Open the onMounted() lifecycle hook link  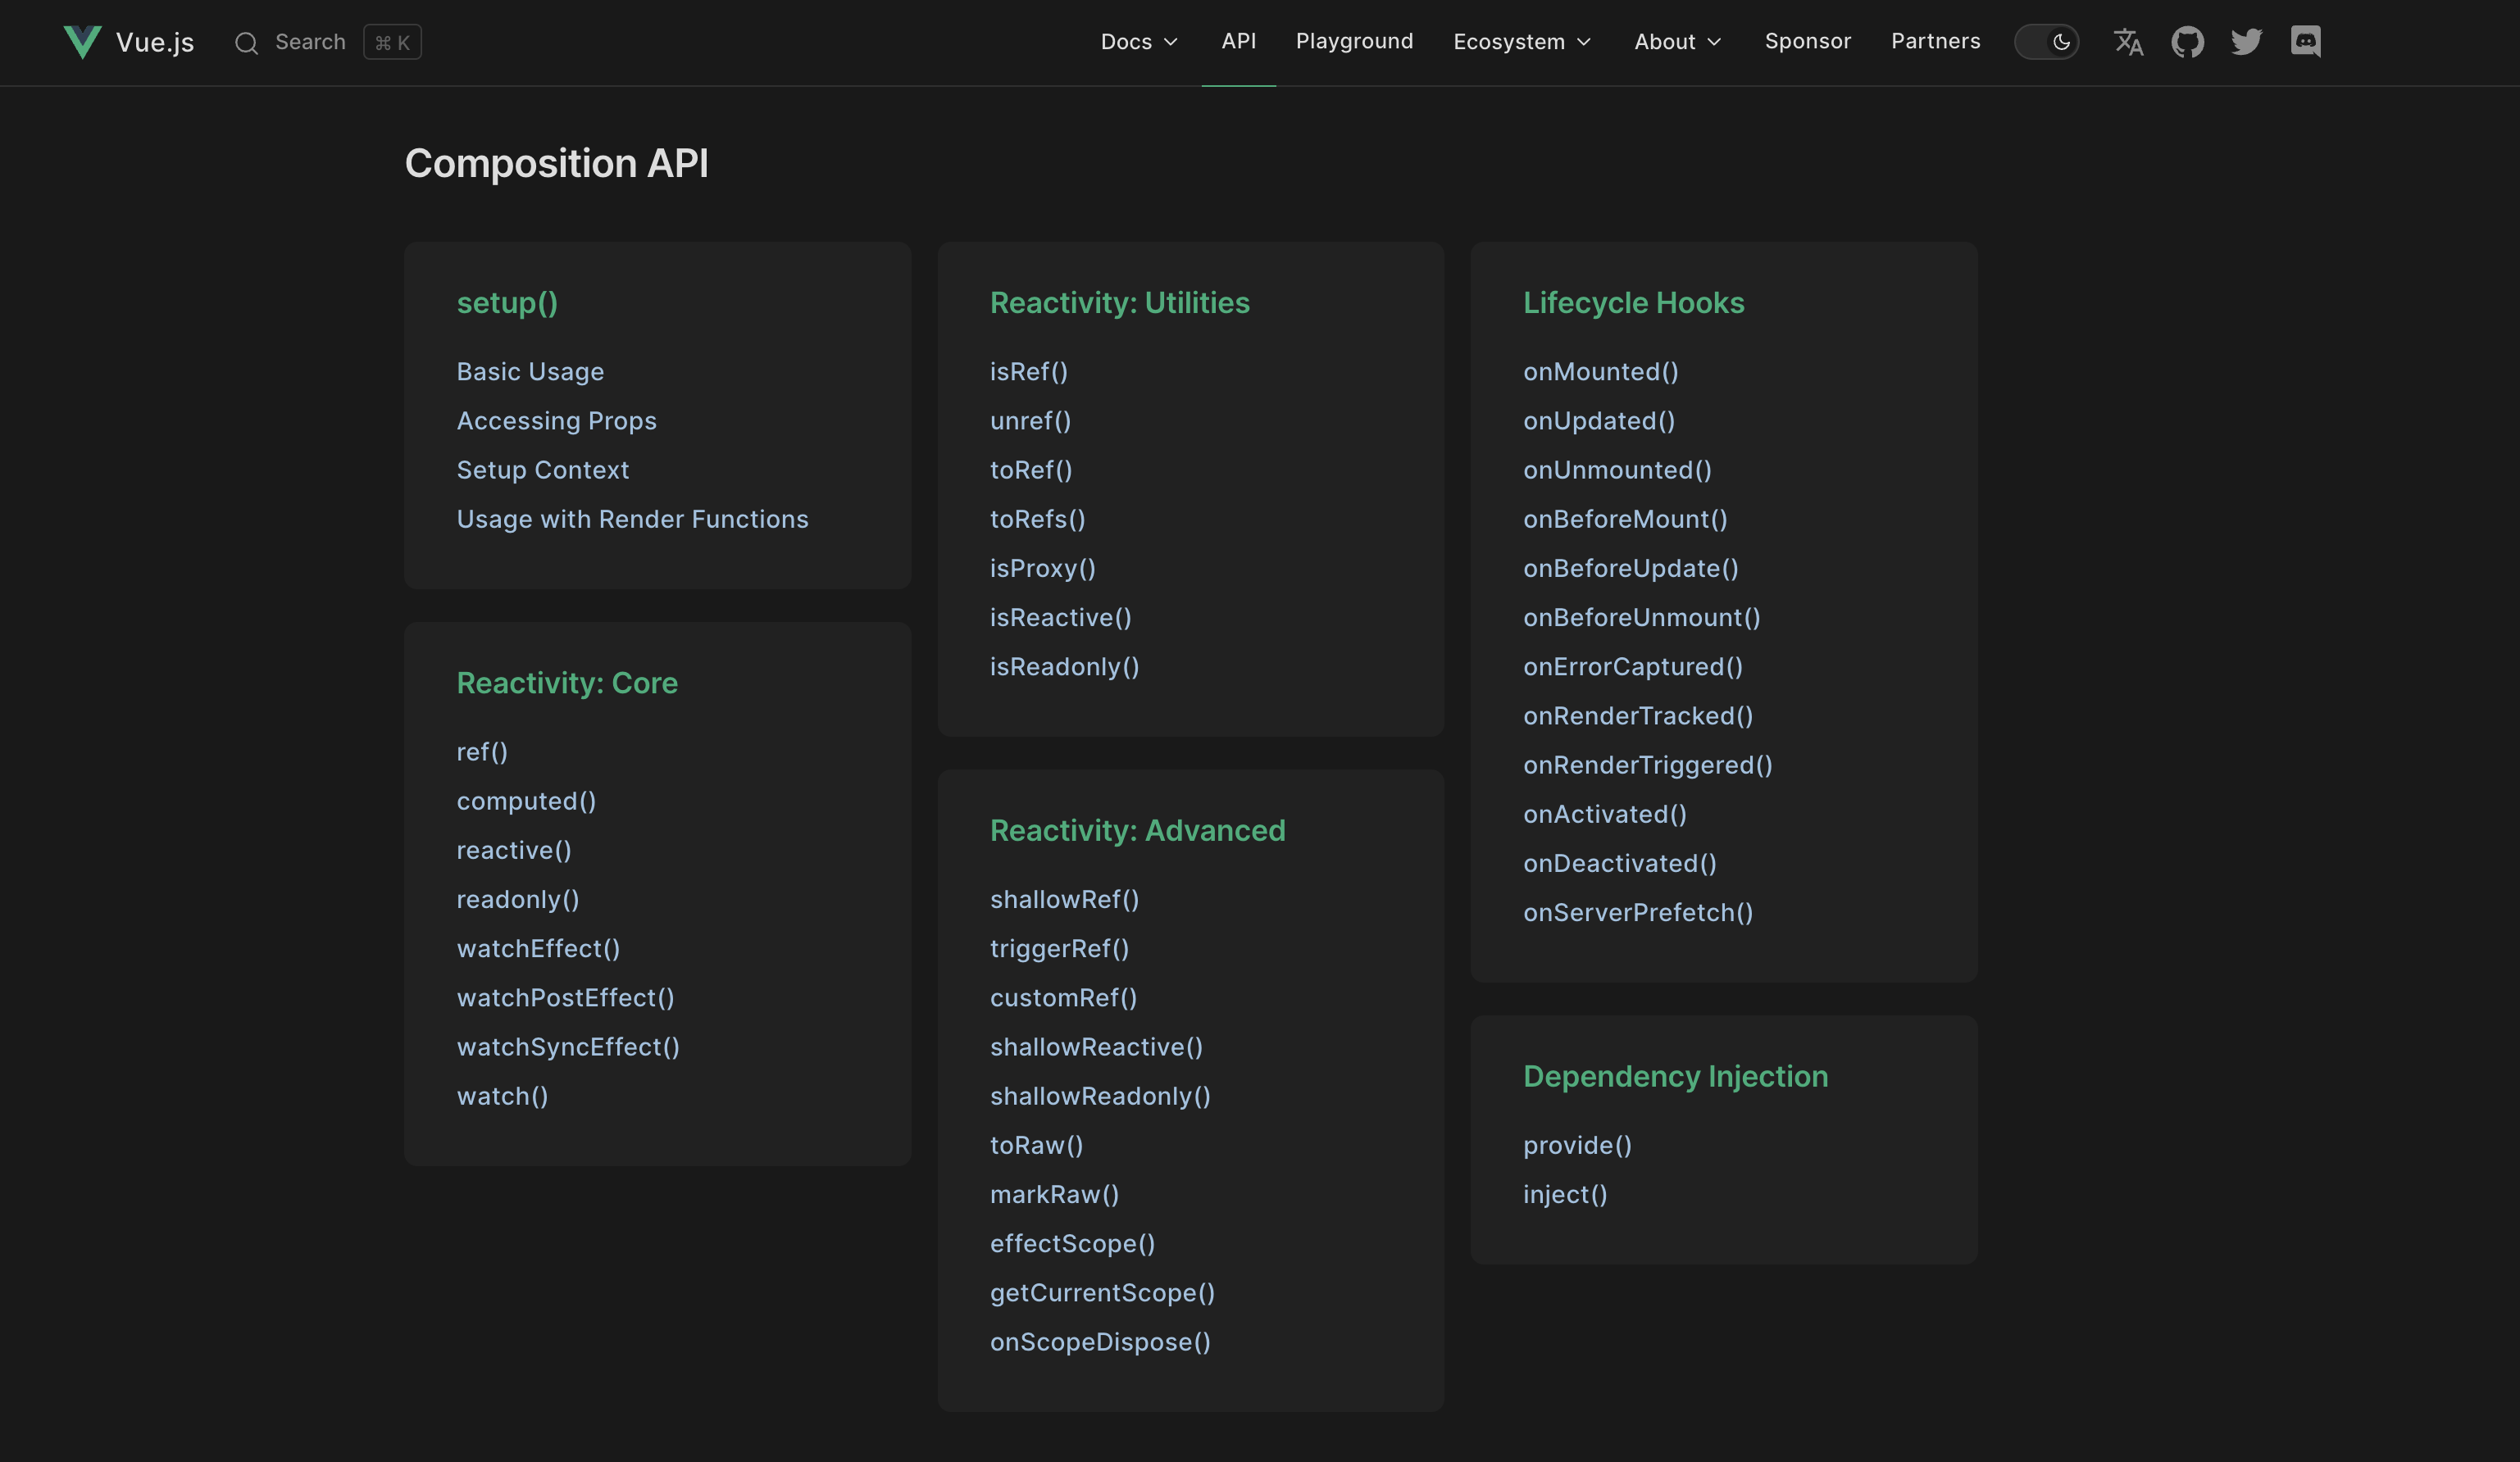tap(1600, 372)
